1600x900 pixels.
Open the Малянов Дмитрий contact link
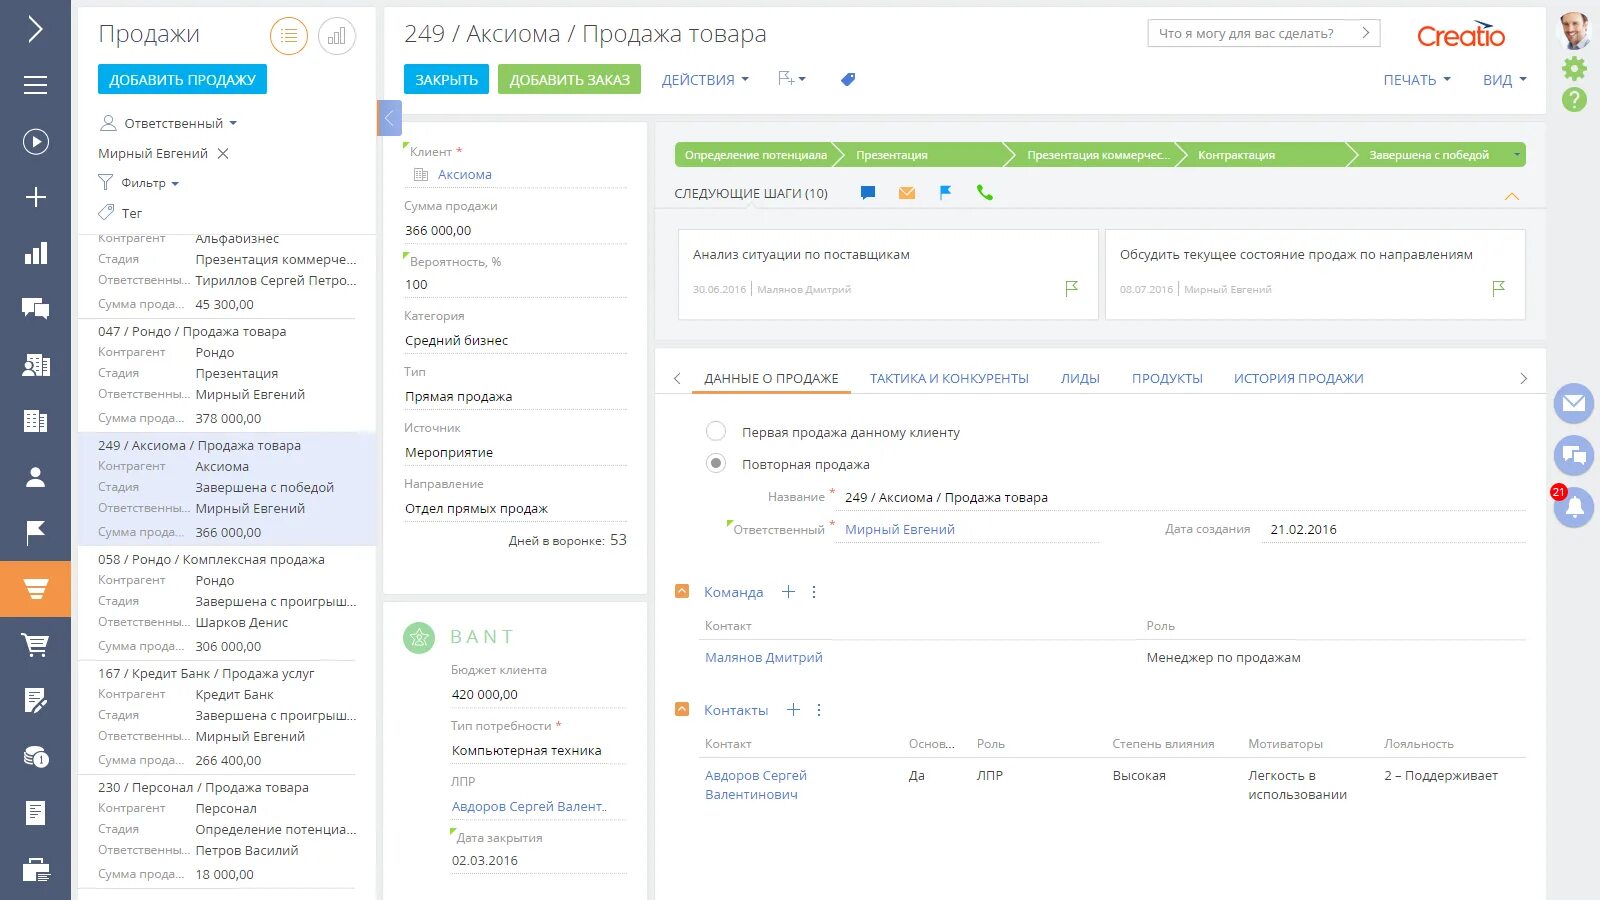pos(764,657)
